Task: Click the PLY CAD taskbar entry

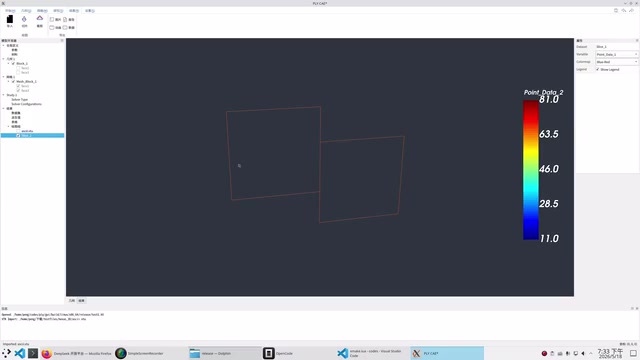Action: pyautogui.click(x=447, y=353)
